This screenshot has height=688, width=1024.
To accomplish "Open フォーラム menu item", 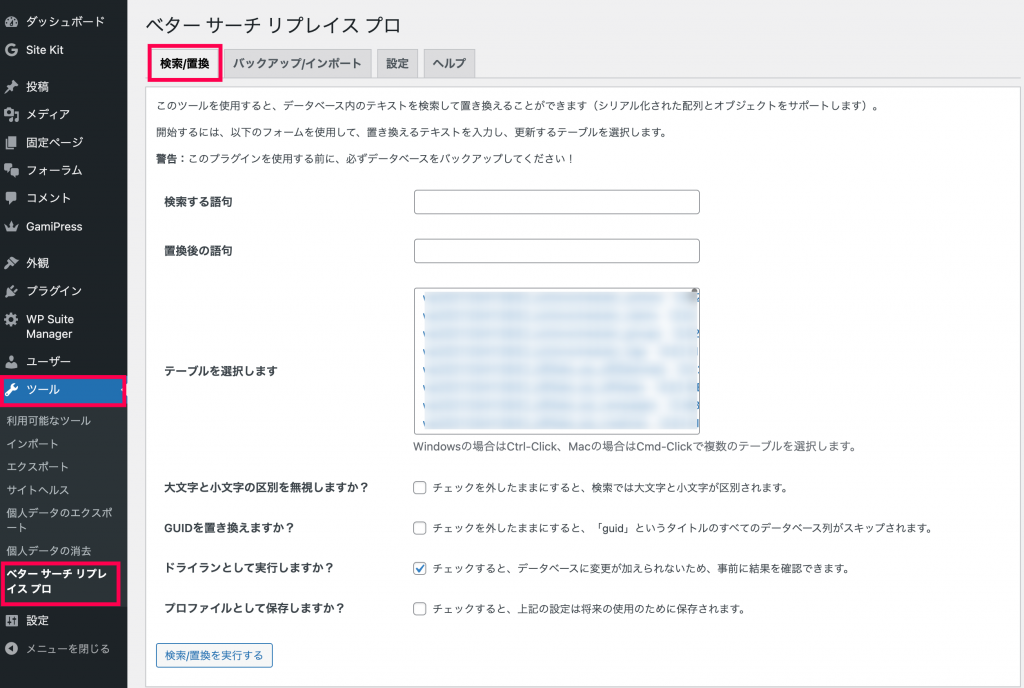I will tap(54, 170).
